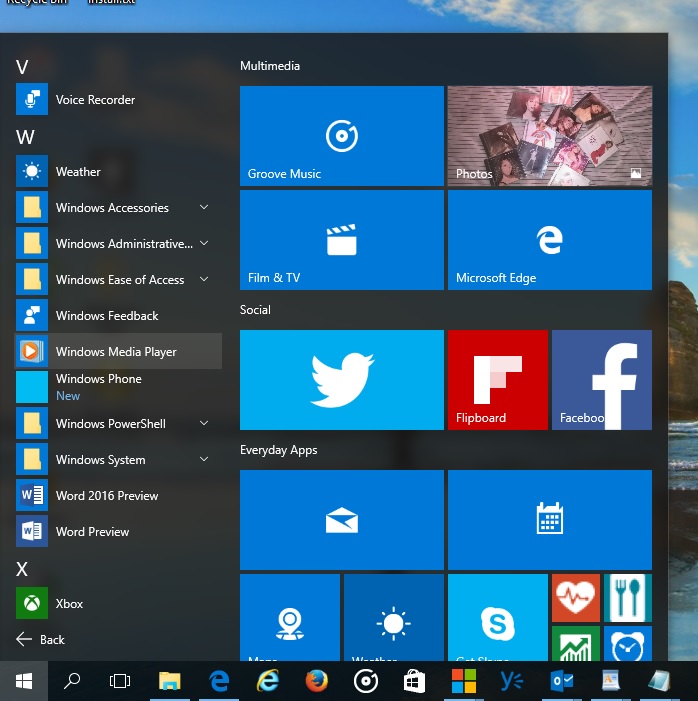Launch Windows Media Player
The height and width of the screenshot is (701, 698).
click(118, 351)
